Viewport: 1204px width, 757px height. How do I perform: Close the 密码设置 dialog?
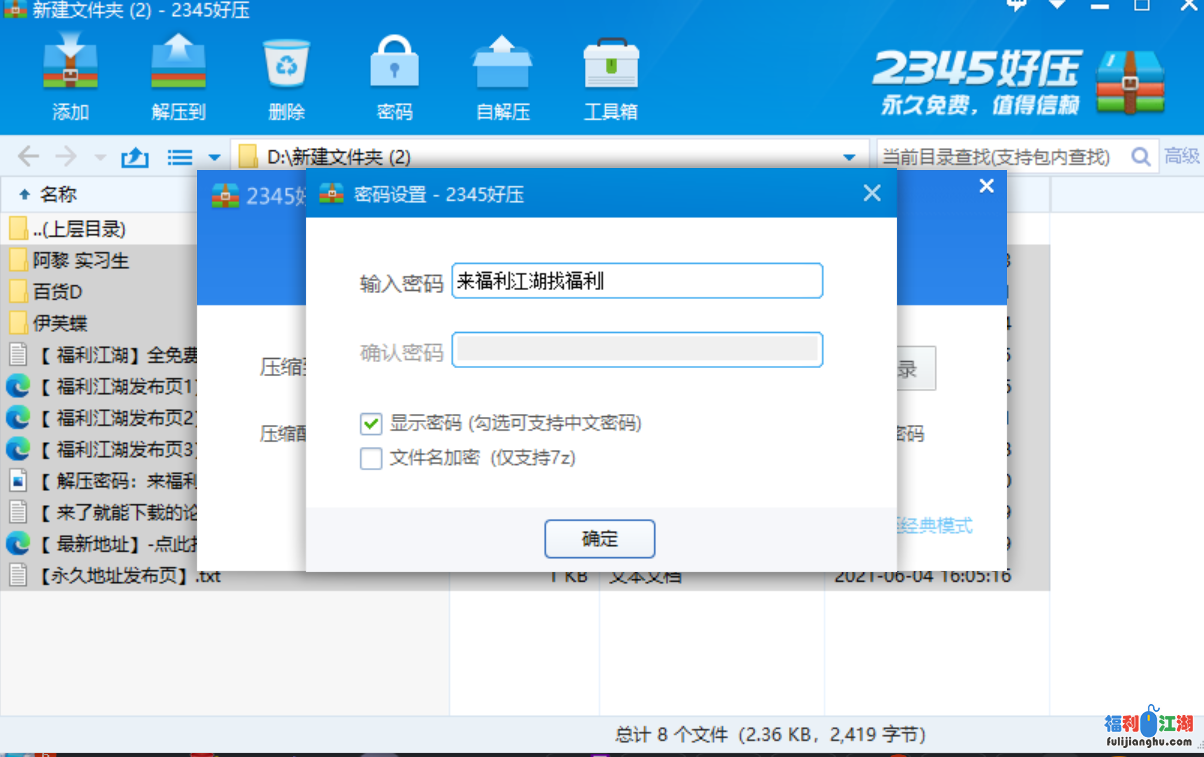click(x=872, y=194)
